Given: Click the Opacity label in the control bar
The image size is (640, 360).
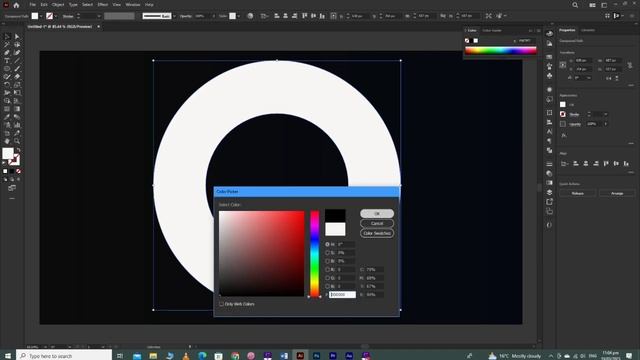Looking at the screenshot, I should (x=185, y=16).
